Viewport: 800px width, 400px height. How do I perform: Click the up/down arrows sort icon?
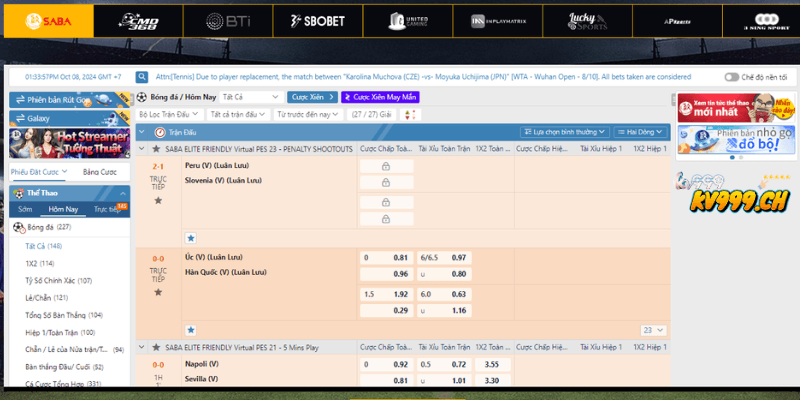(x=410, y=115)
